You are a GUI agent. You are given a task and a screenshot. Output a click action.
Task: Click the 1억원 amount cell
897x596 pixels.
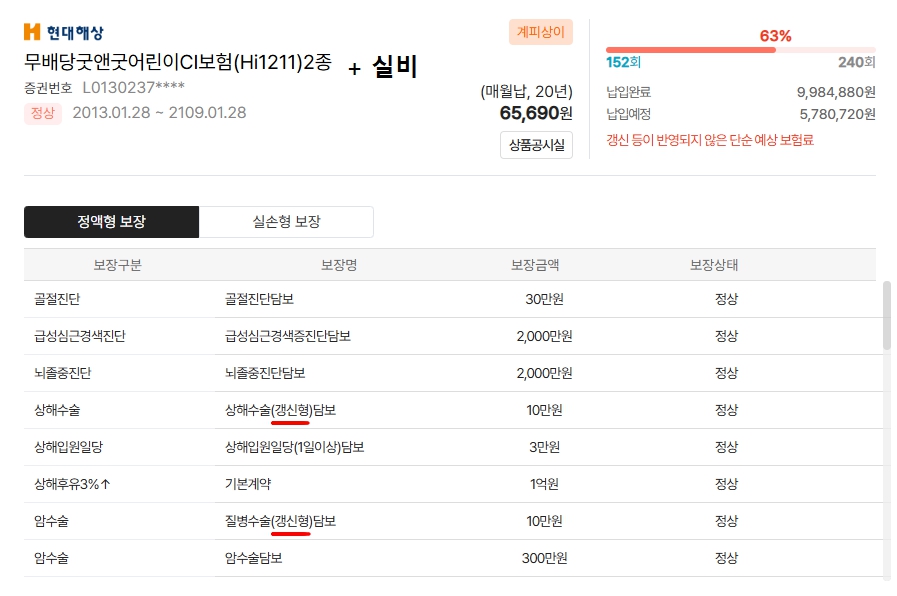[x=544, y=484]
